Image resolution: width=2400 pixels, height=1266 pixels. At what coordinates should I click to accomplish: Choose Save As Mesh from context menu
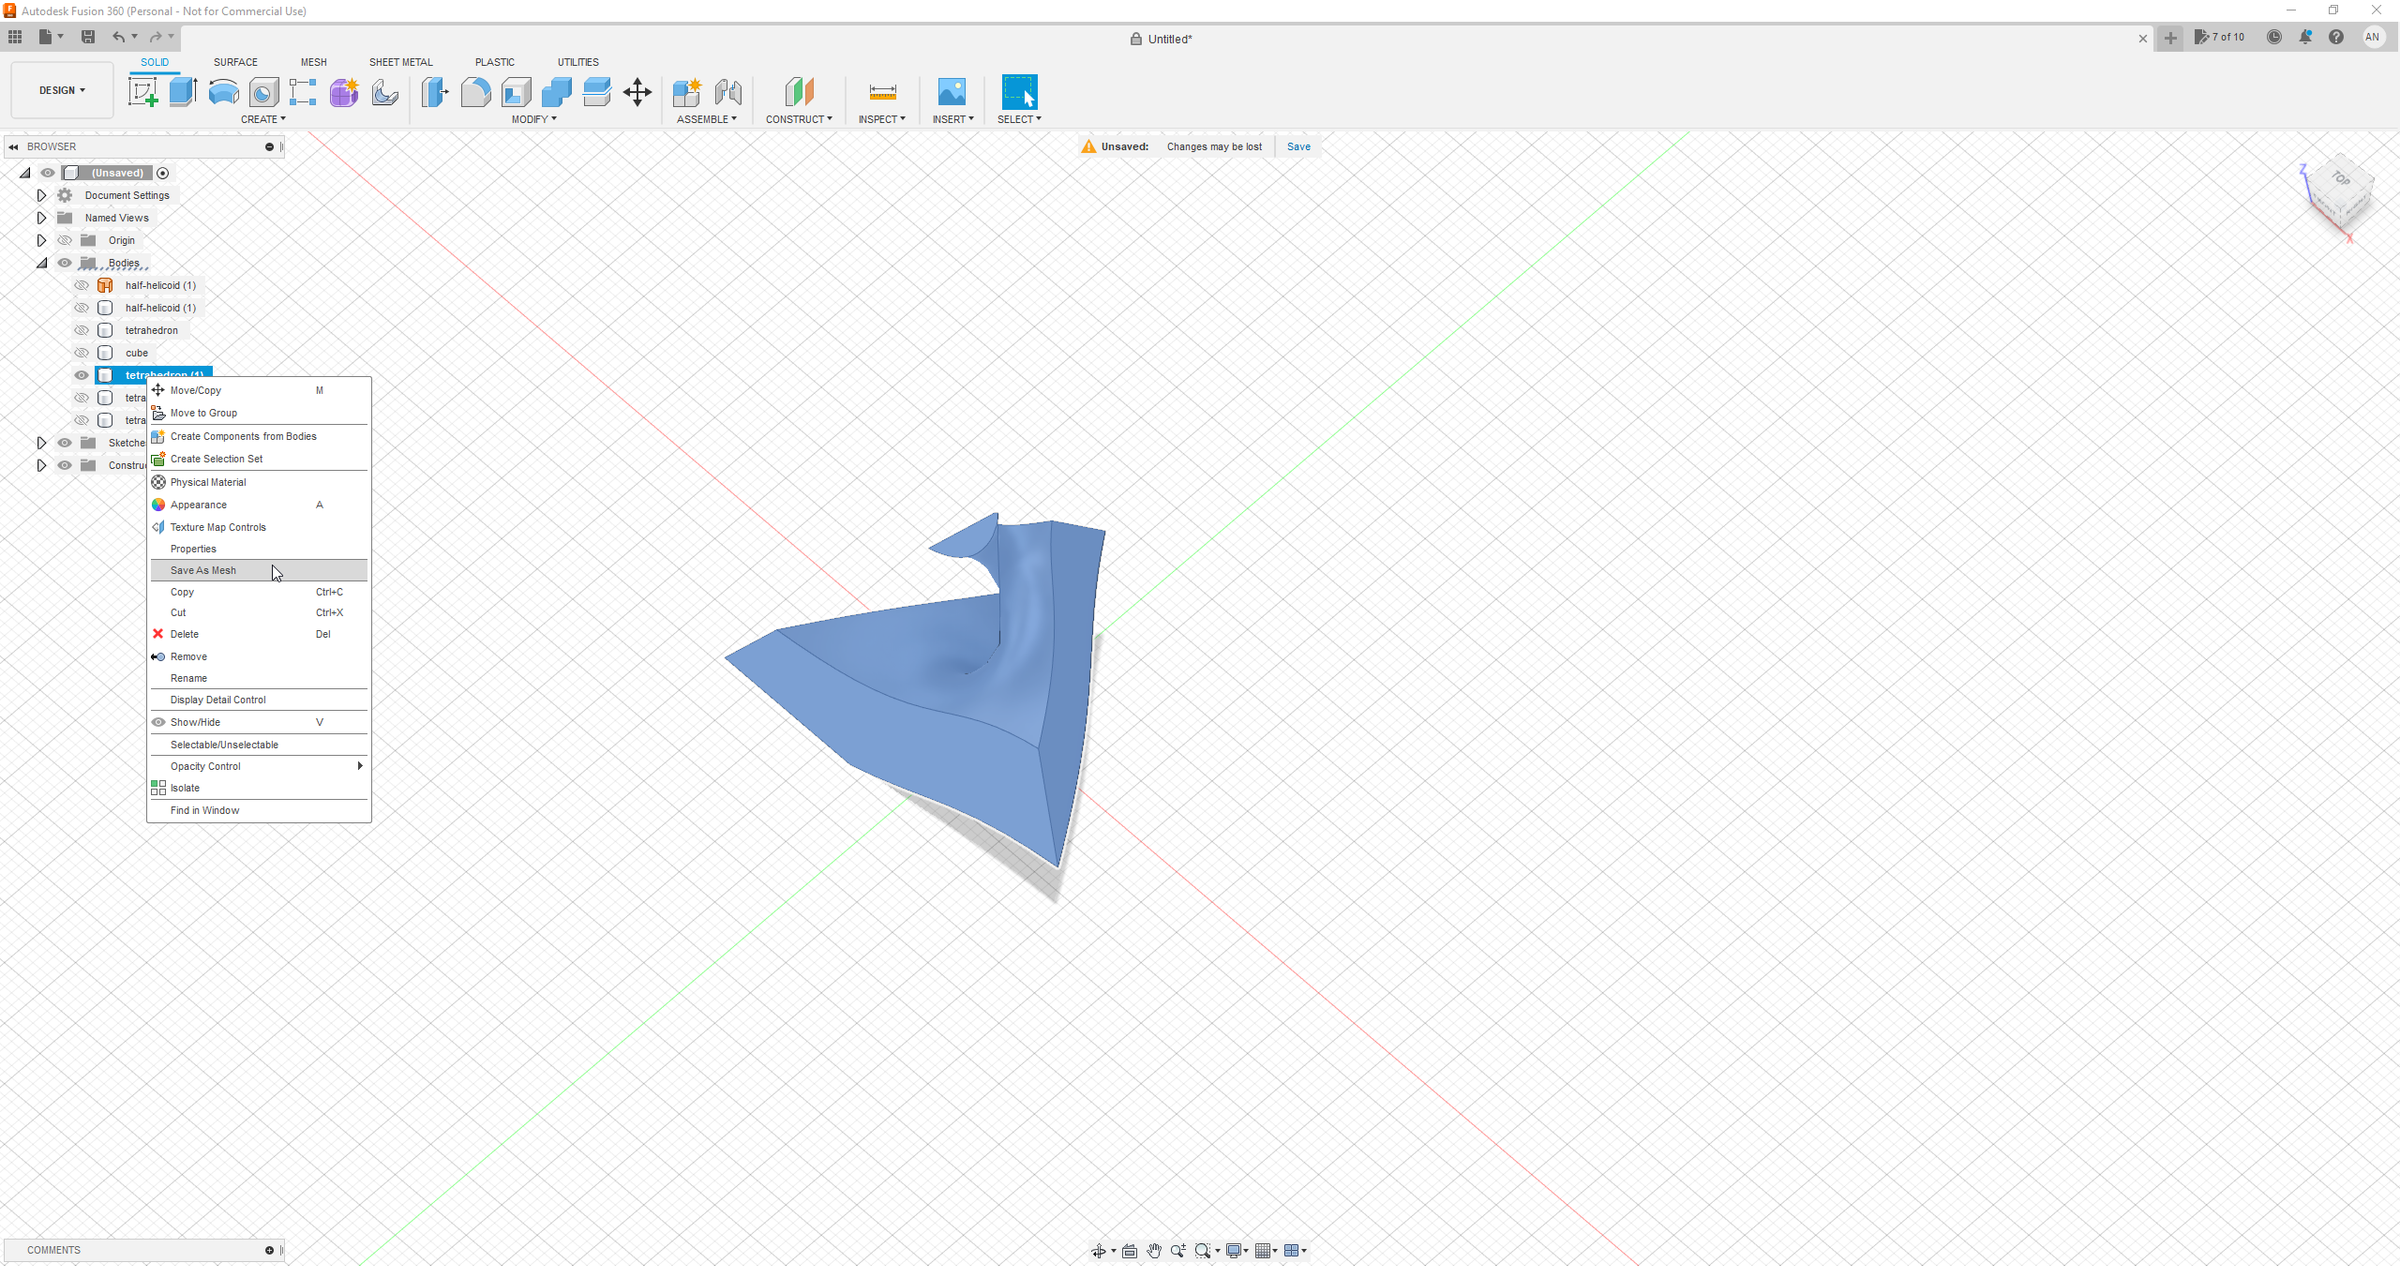tap(203, 570)
